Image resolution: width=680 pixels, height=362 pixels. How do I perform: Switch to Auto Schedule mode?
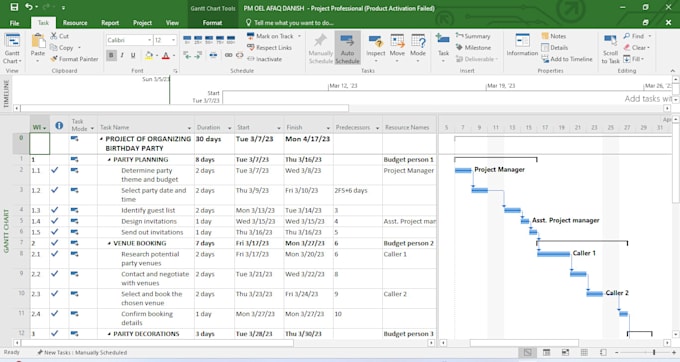347,48
